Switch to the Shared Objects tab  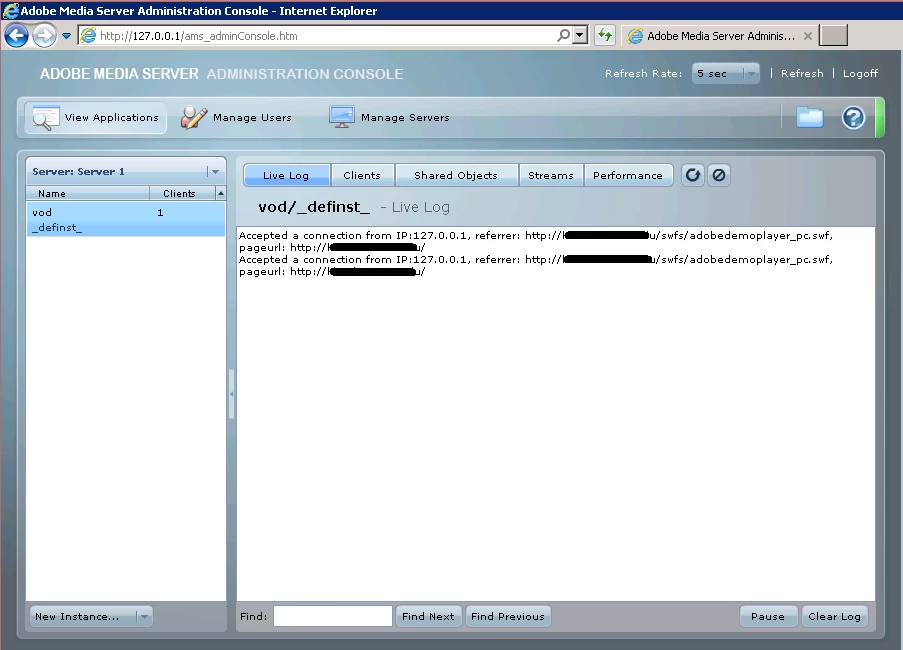click(x=456, y=175)
